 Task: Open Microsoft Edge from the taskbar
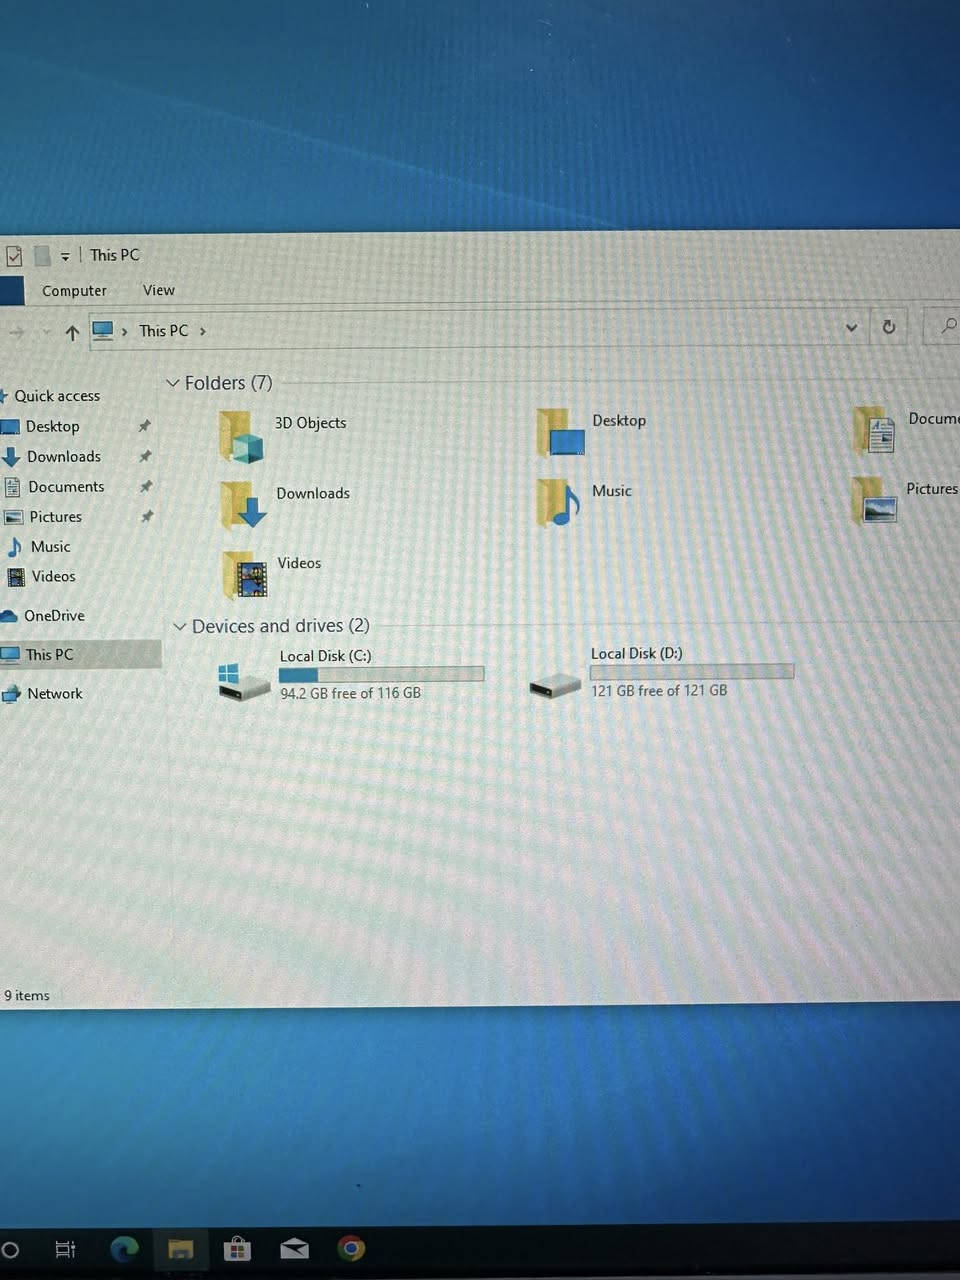tap(124, 1248)
